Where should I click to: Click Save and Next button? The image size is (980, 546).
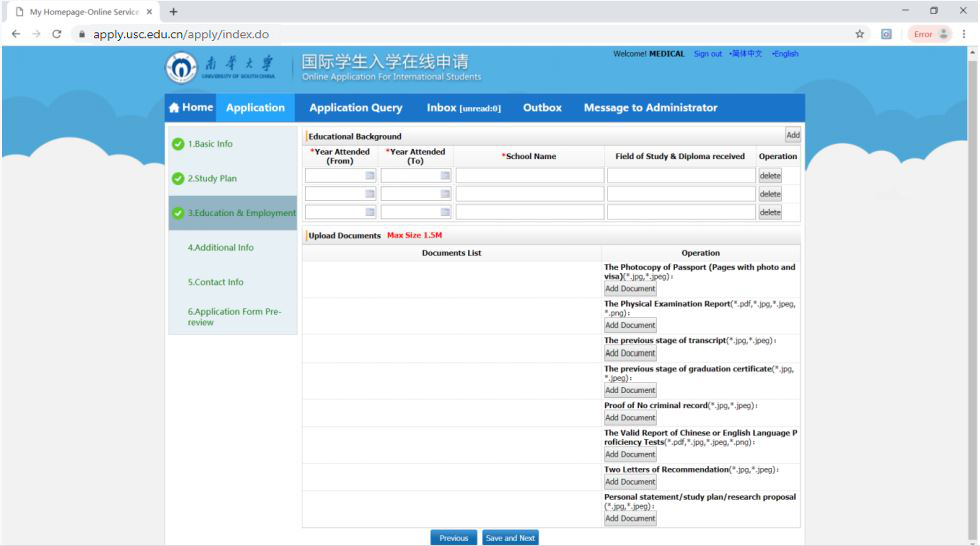coord(510,538)
